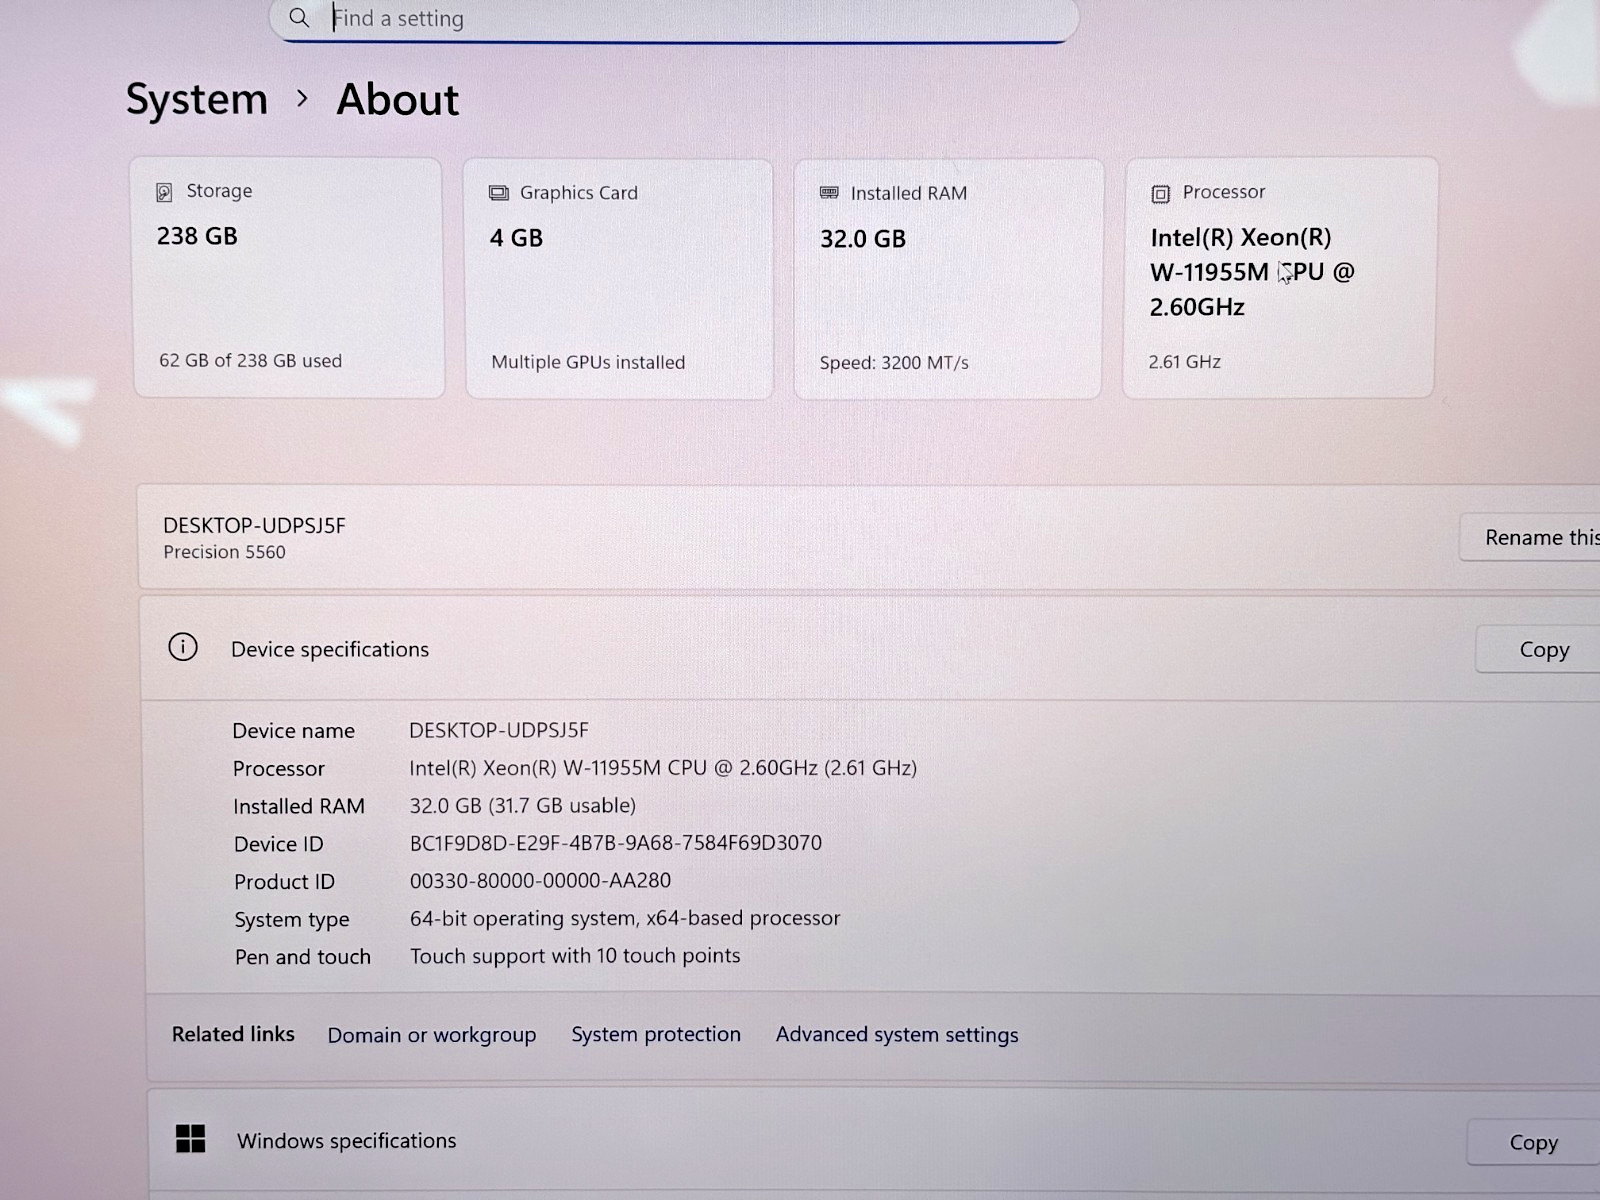Click the Graphics Card icon

[498, 193]
